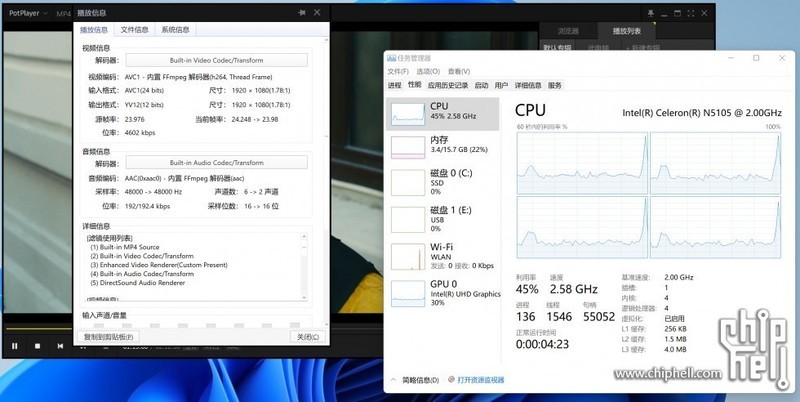Click the first CPU core usage graph
Image resolution: width=800 pixels, height=402 pixels.
coord(582,163)
